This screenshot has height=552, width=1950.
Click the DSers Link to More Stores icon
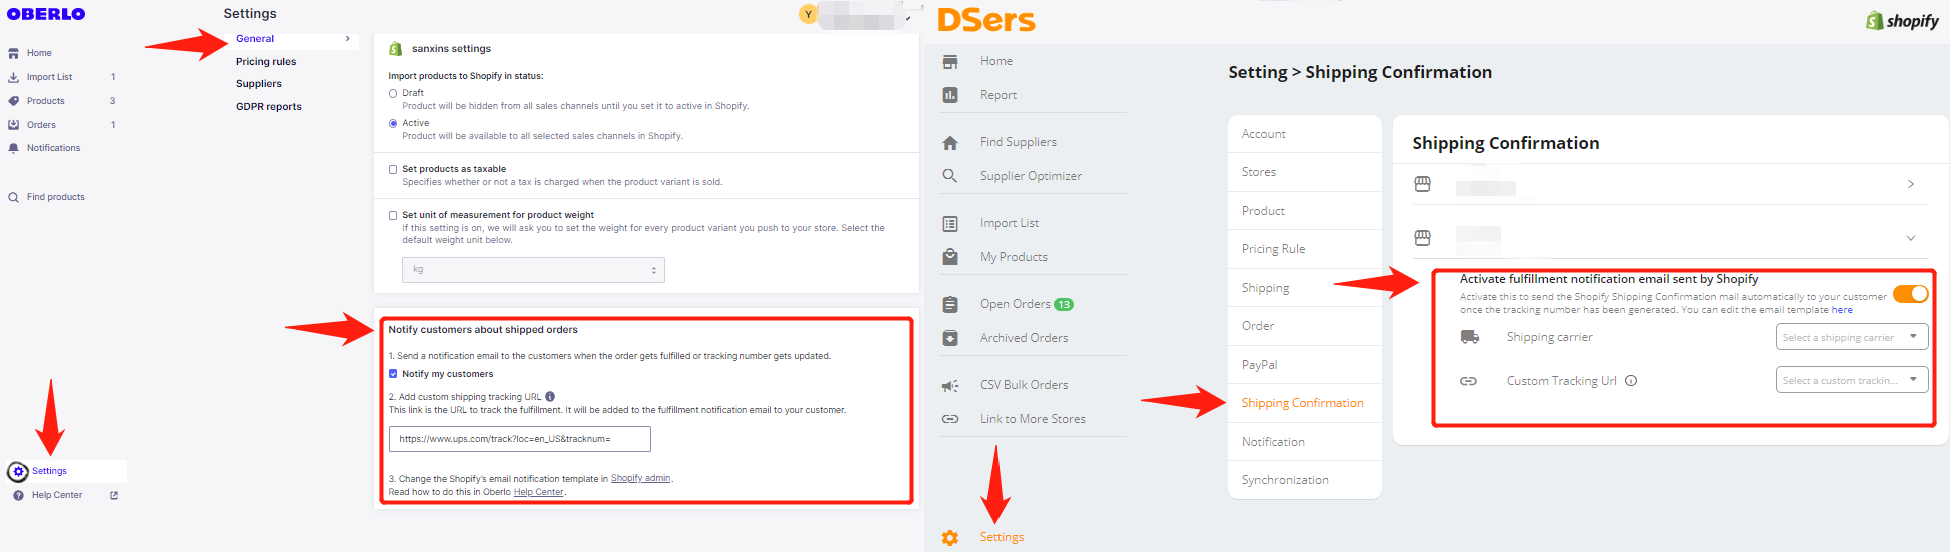(x=950, y=419)
